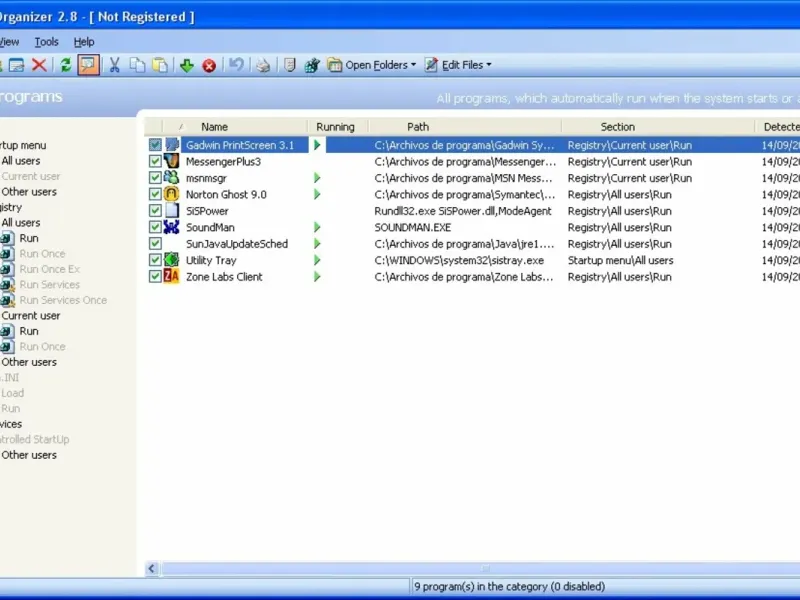Viewport: 800px width, 600px height.
Task: Uncheck the Gadwin PrintScreen 3.1 checkbox
Action: tap(155, 145)
